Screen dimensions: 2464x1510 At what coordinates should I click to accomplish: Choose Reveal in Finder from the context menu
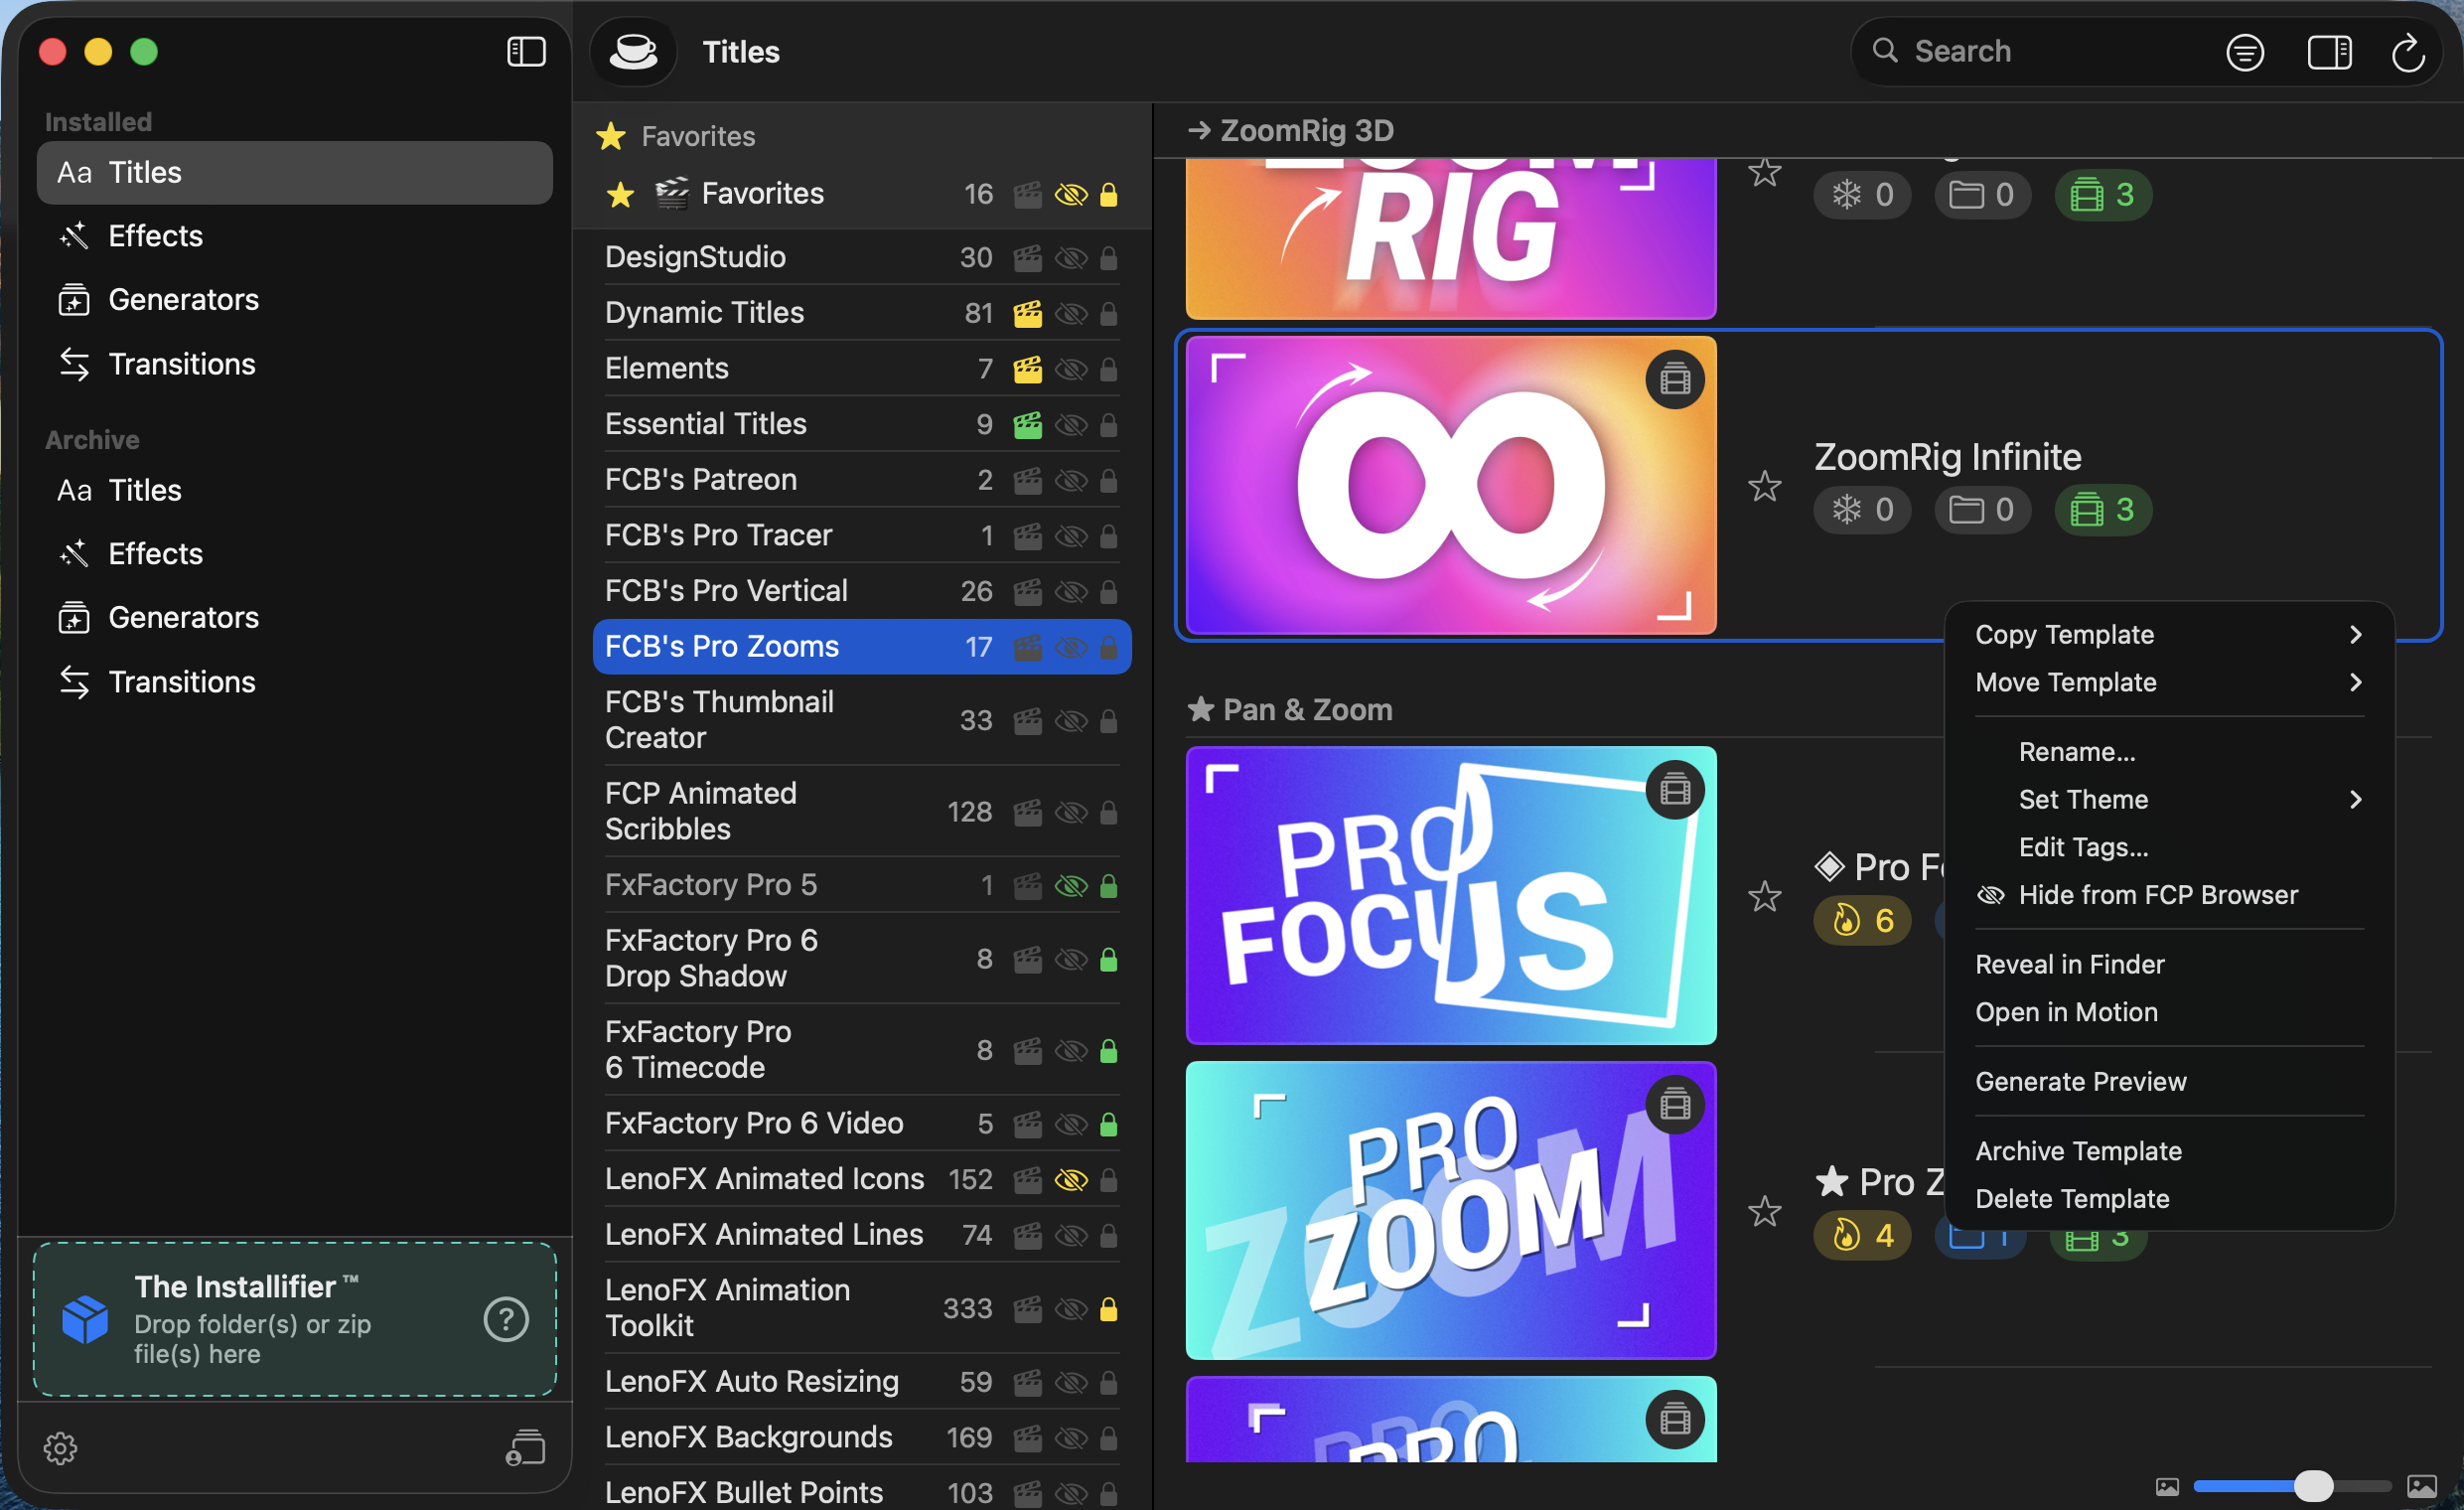pos(2070,964)
